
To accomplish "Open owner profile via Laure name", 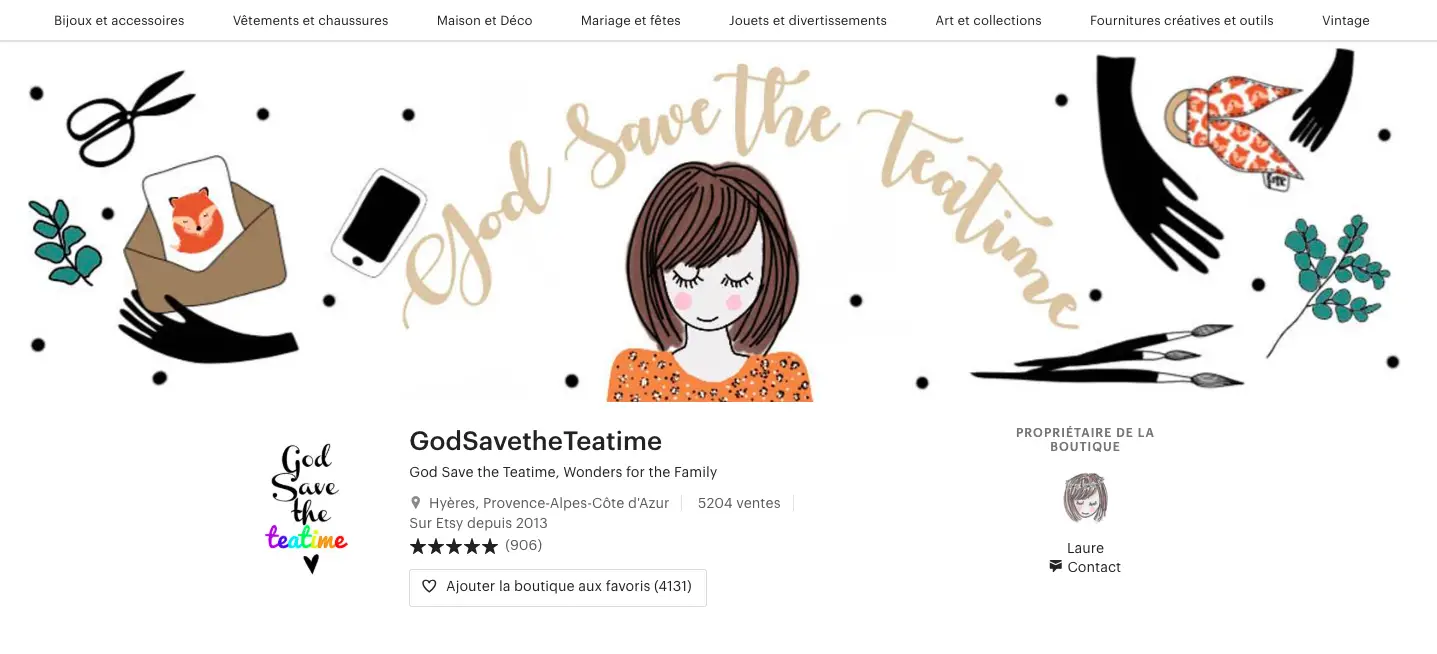I will coord(1085,548).
